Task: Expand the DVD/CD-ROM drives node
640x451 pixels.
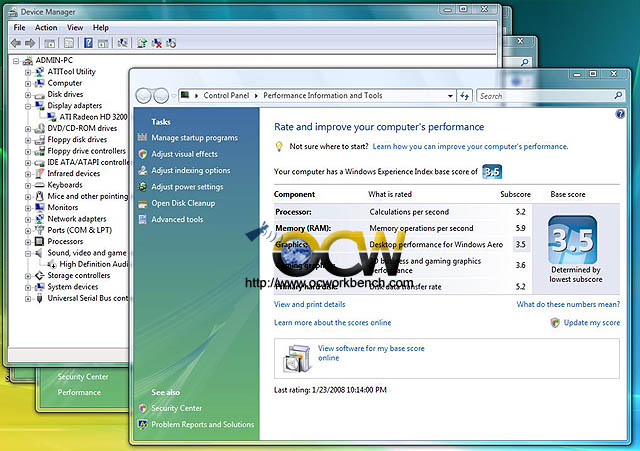Action: pos(28,129)
